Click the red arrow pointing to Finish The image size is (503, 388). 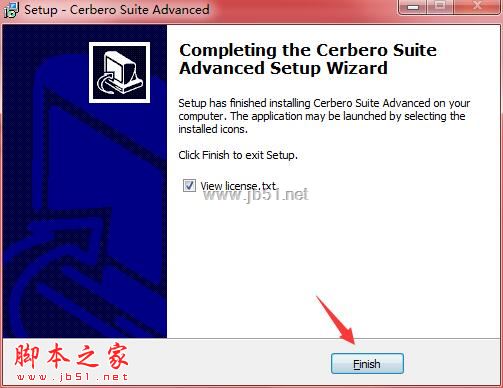point(336,320)
